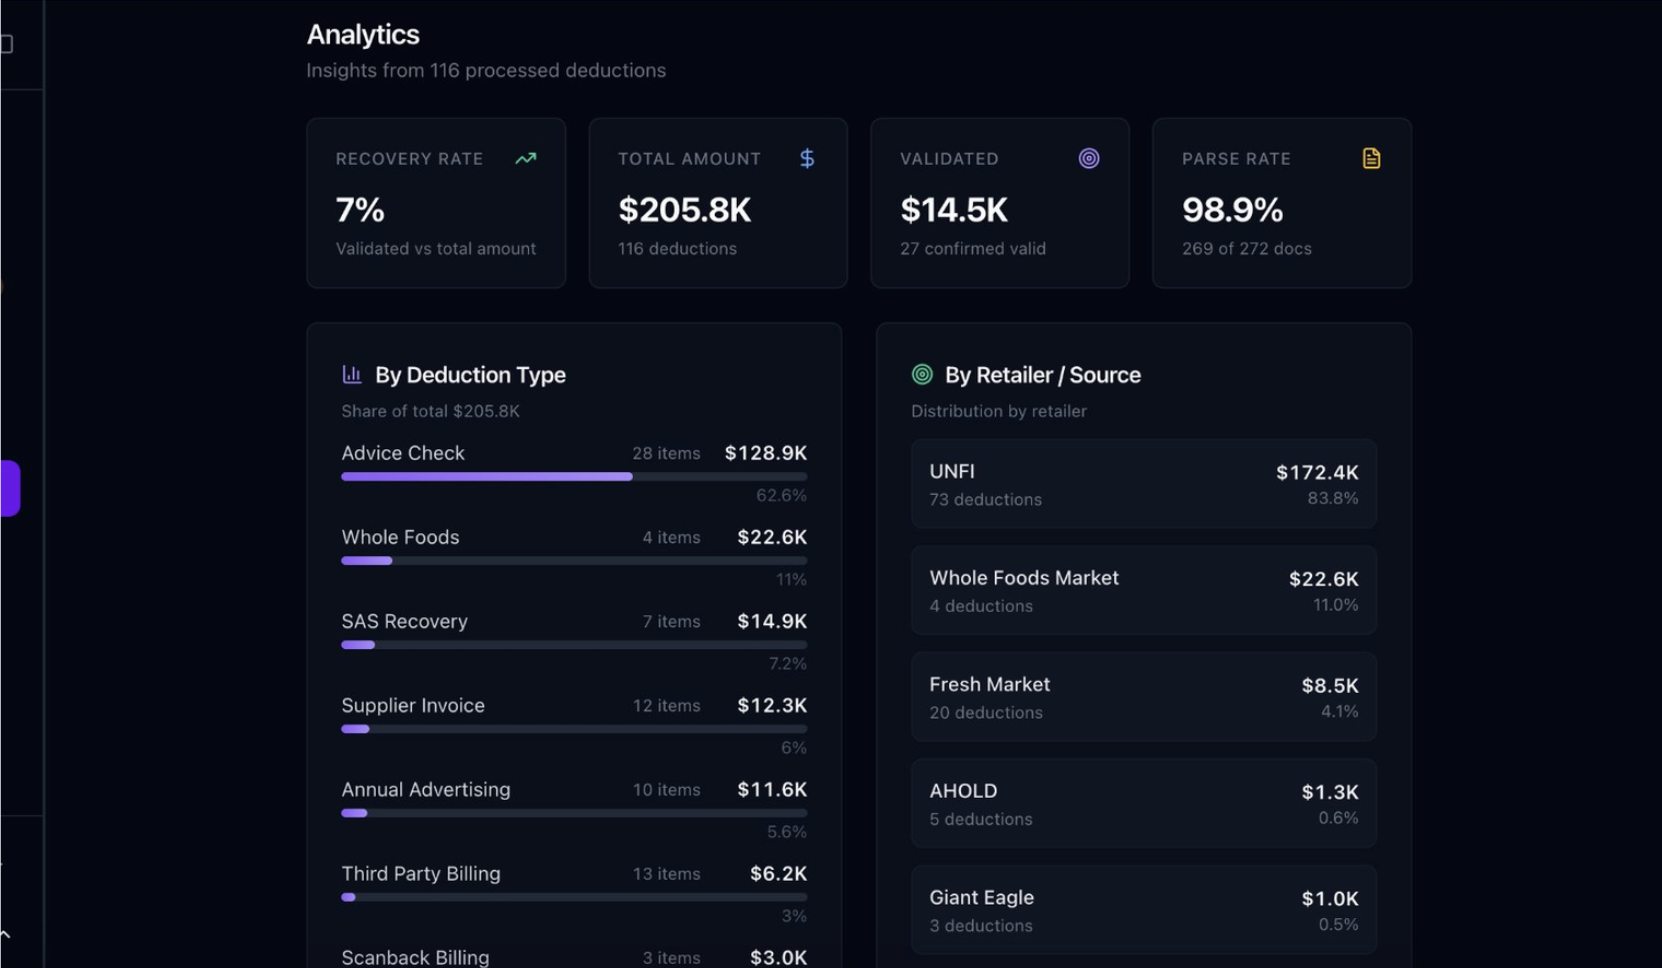This screenshot has width=1662, height=968.
Task: Click "Validated vs total amount" caption
Action: (436, 248)
